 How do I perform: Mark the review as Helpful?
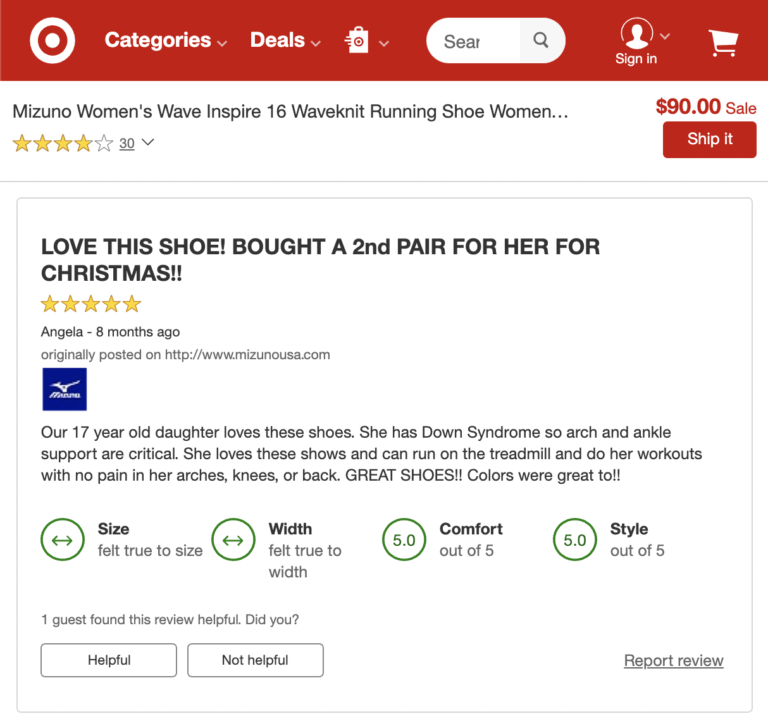coord(109,660)
